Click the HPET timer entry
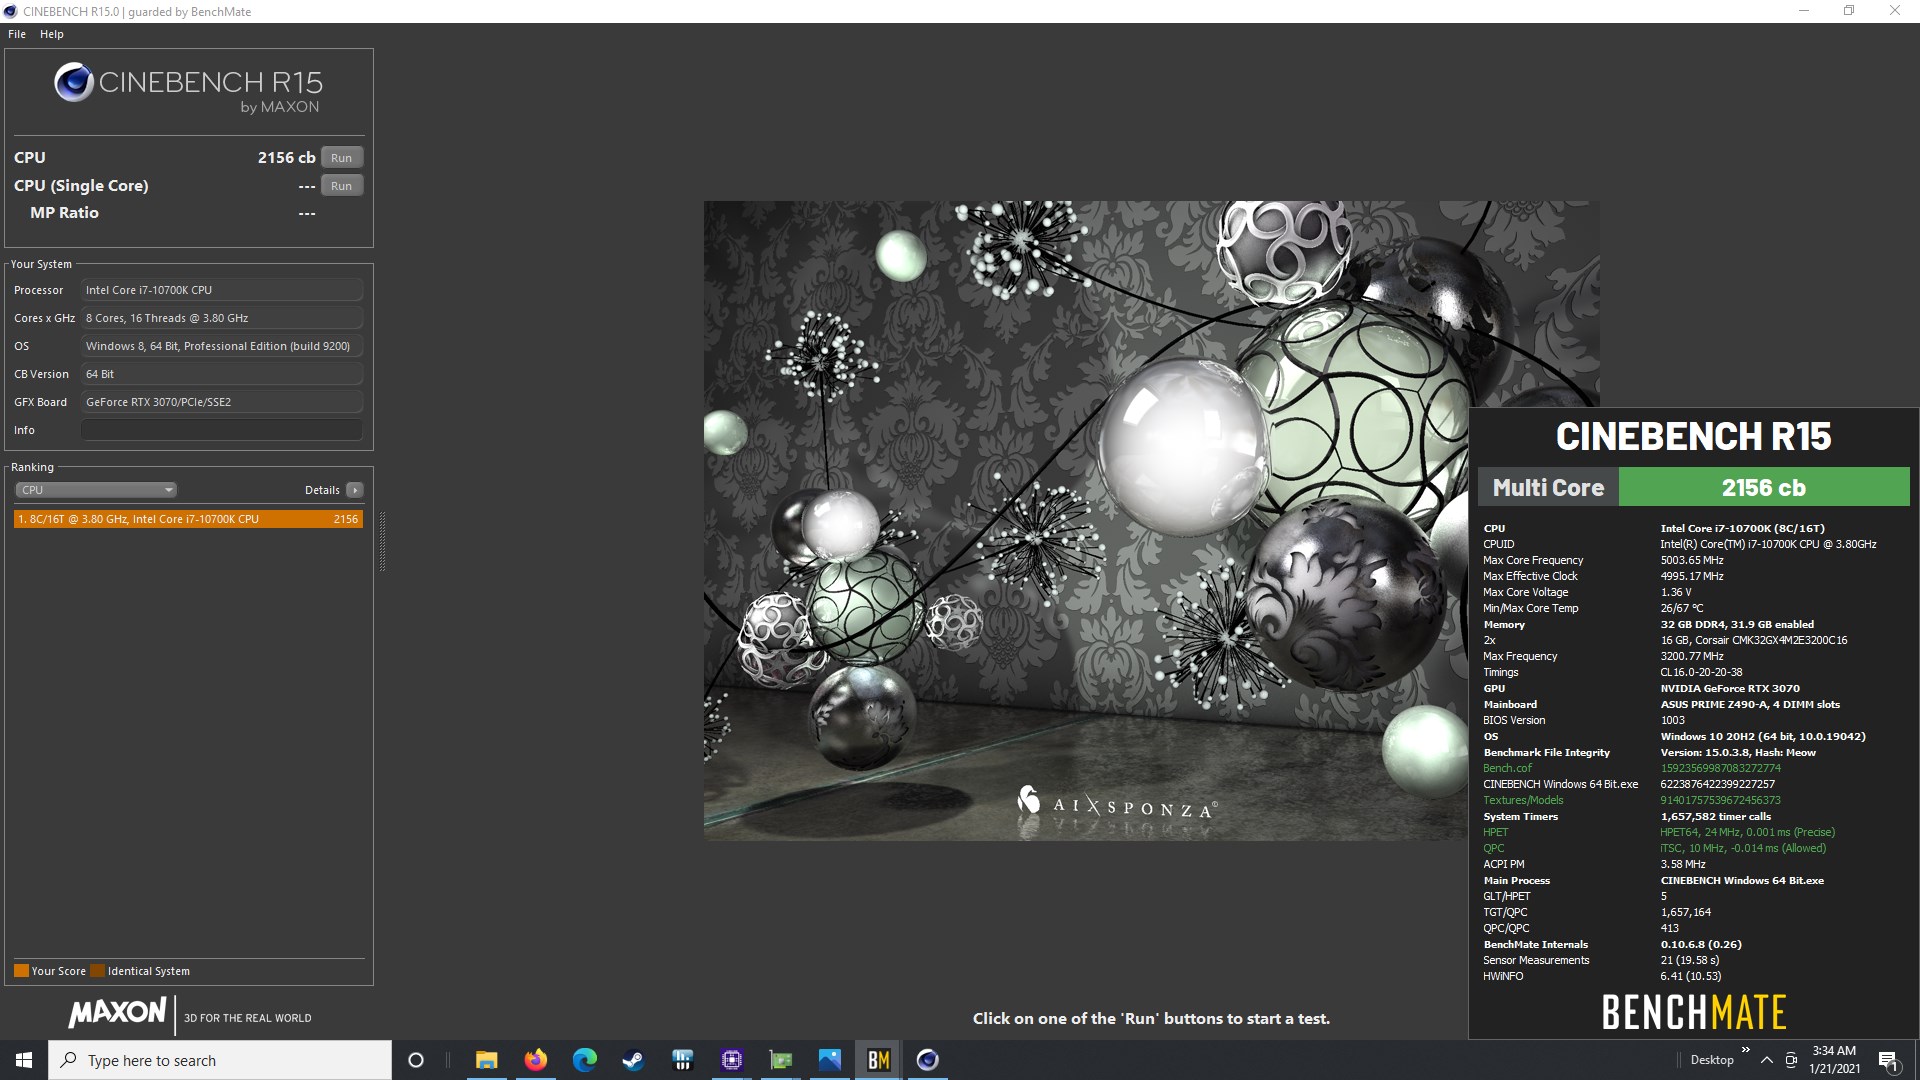Image resolution: width=1920 pixels, height=1080 pixels. click(1495, 832)
